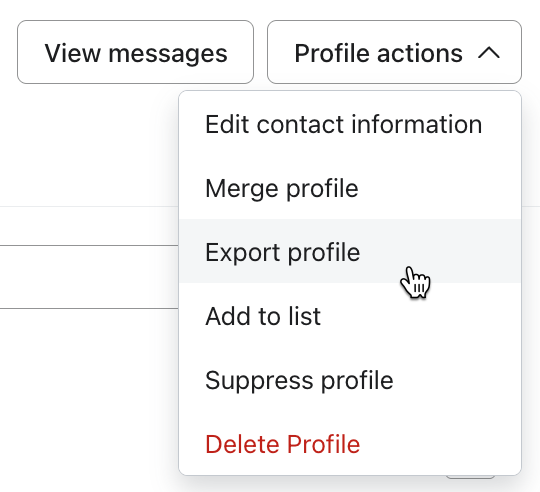This screenshot has height=492, width=540.
Task: Select Edit contact information
Action: pos(350,124)
